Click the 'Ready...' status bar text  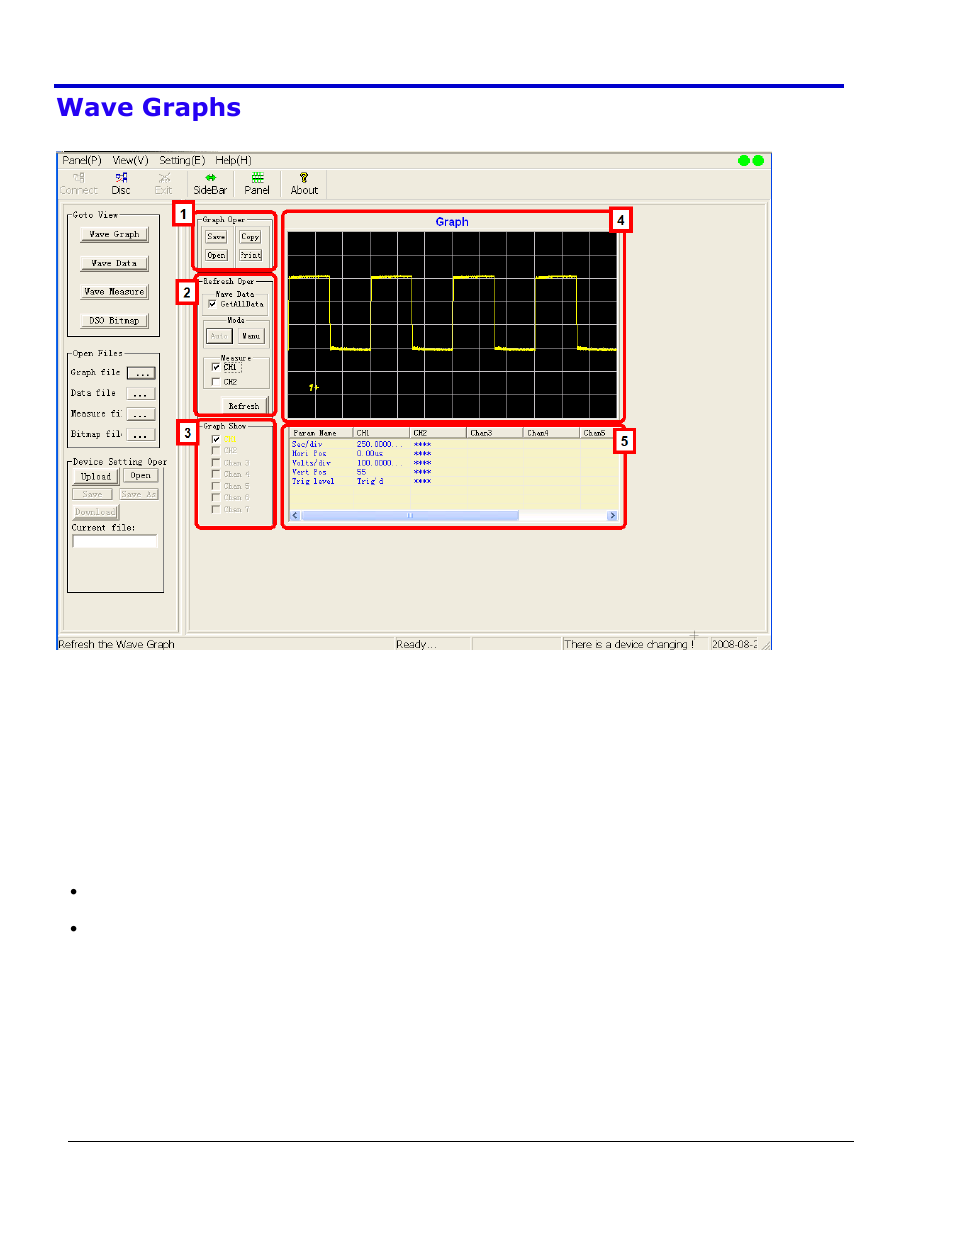click(416, 644)
